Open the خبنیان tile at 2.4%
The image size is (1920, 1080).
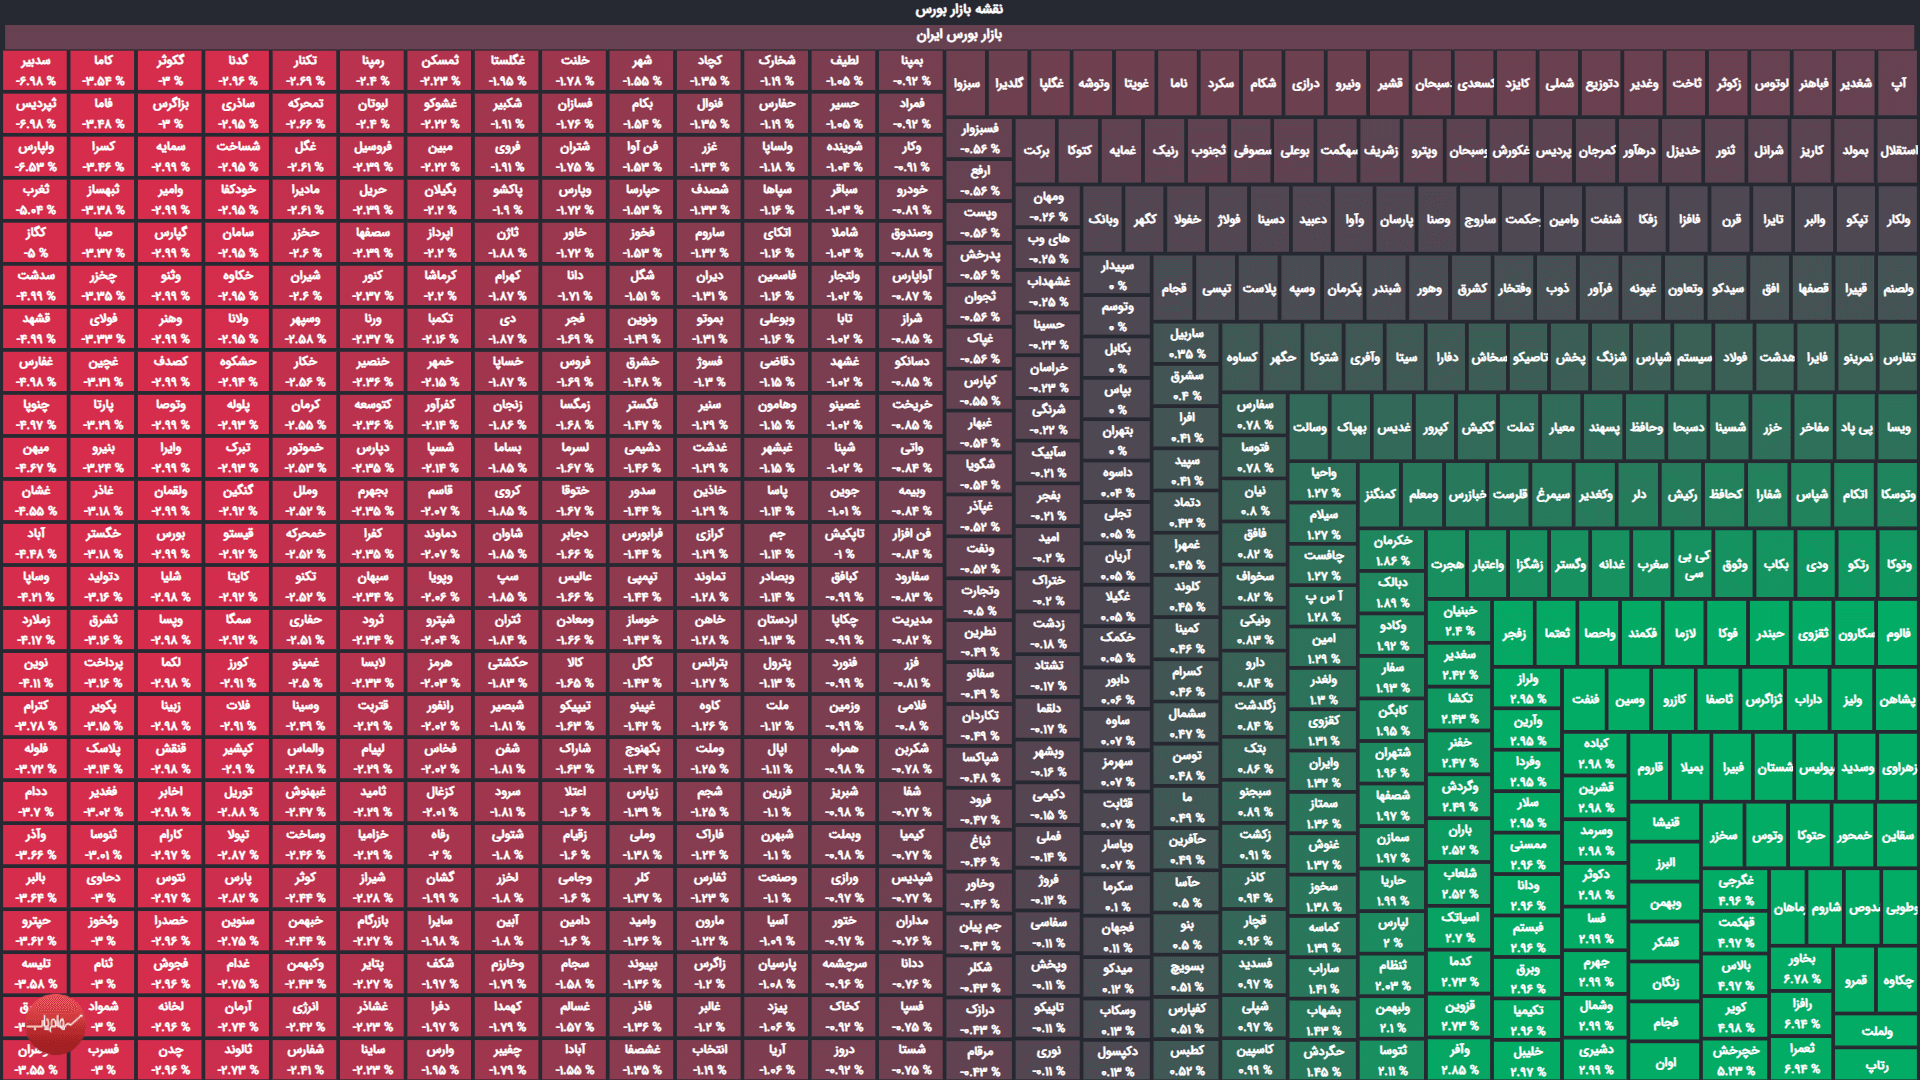(1459, 620)
